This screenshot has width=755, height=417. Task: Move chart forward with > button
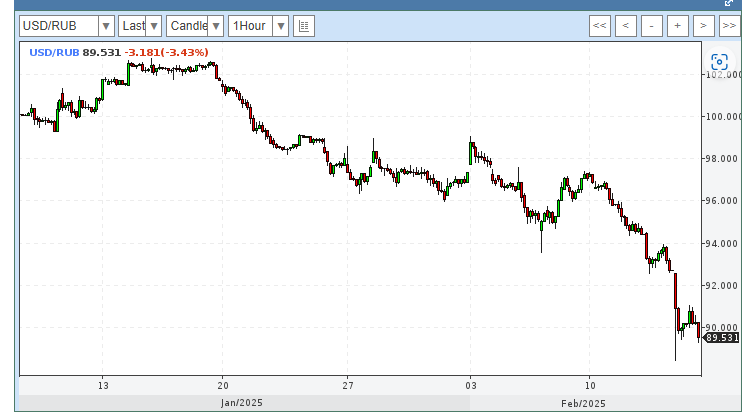point(703,26)
